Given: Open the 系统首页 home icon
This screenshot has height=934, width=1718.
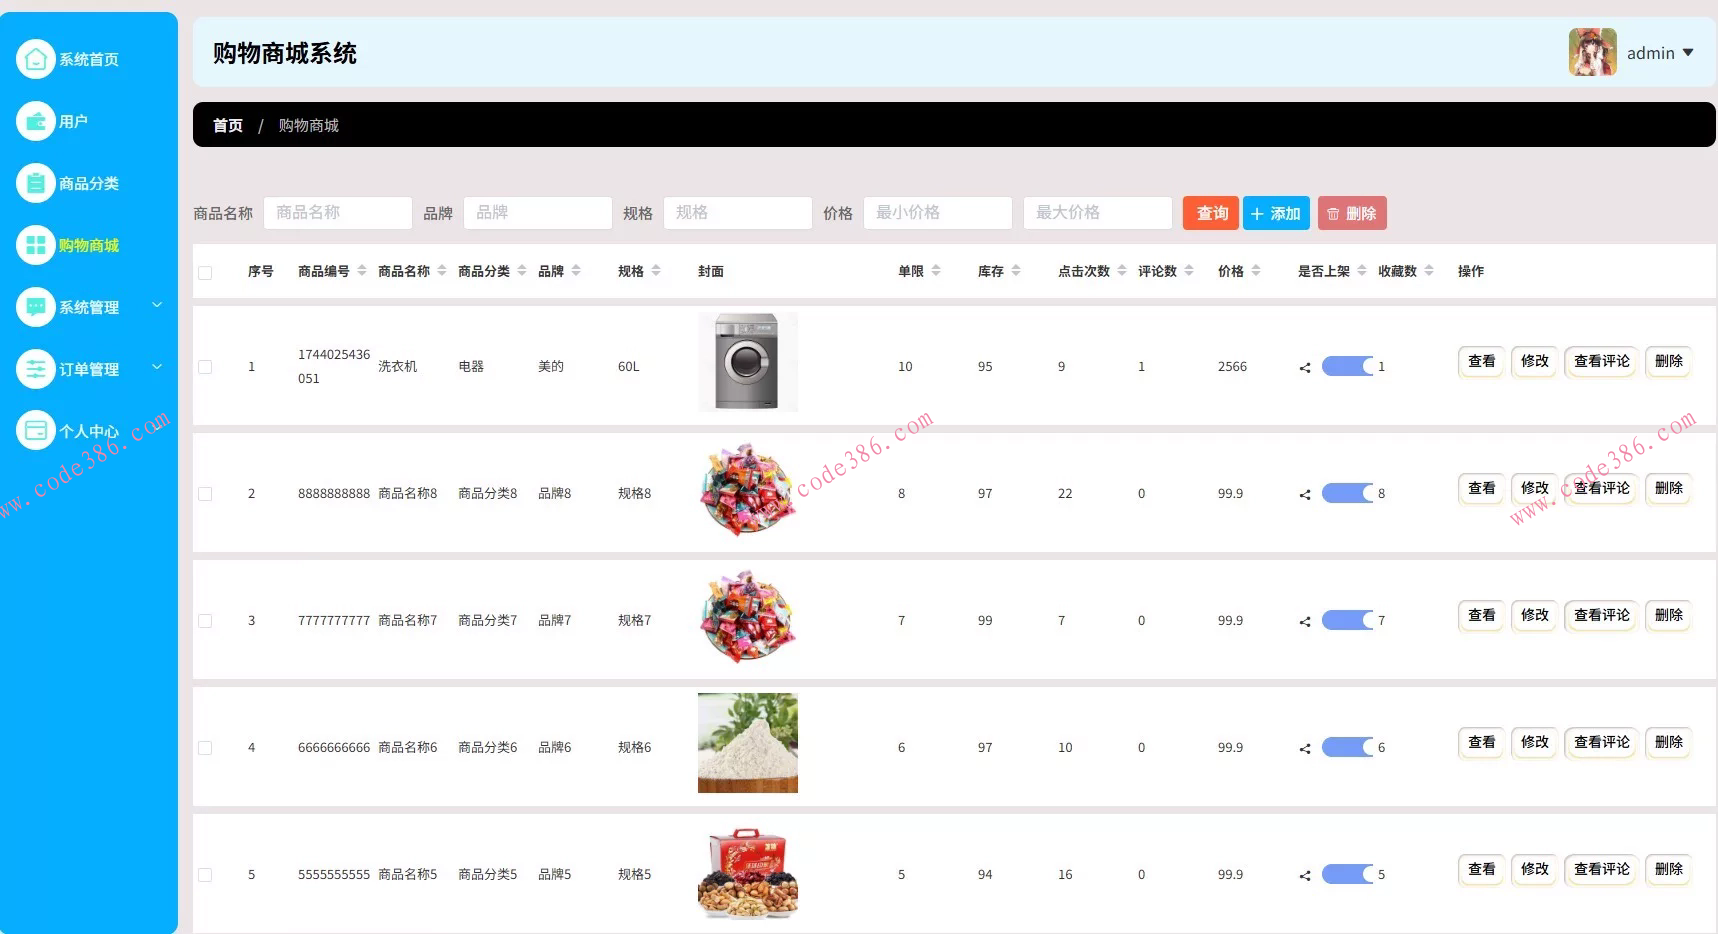Looking at the screenshot, I should tap(35, 58).
